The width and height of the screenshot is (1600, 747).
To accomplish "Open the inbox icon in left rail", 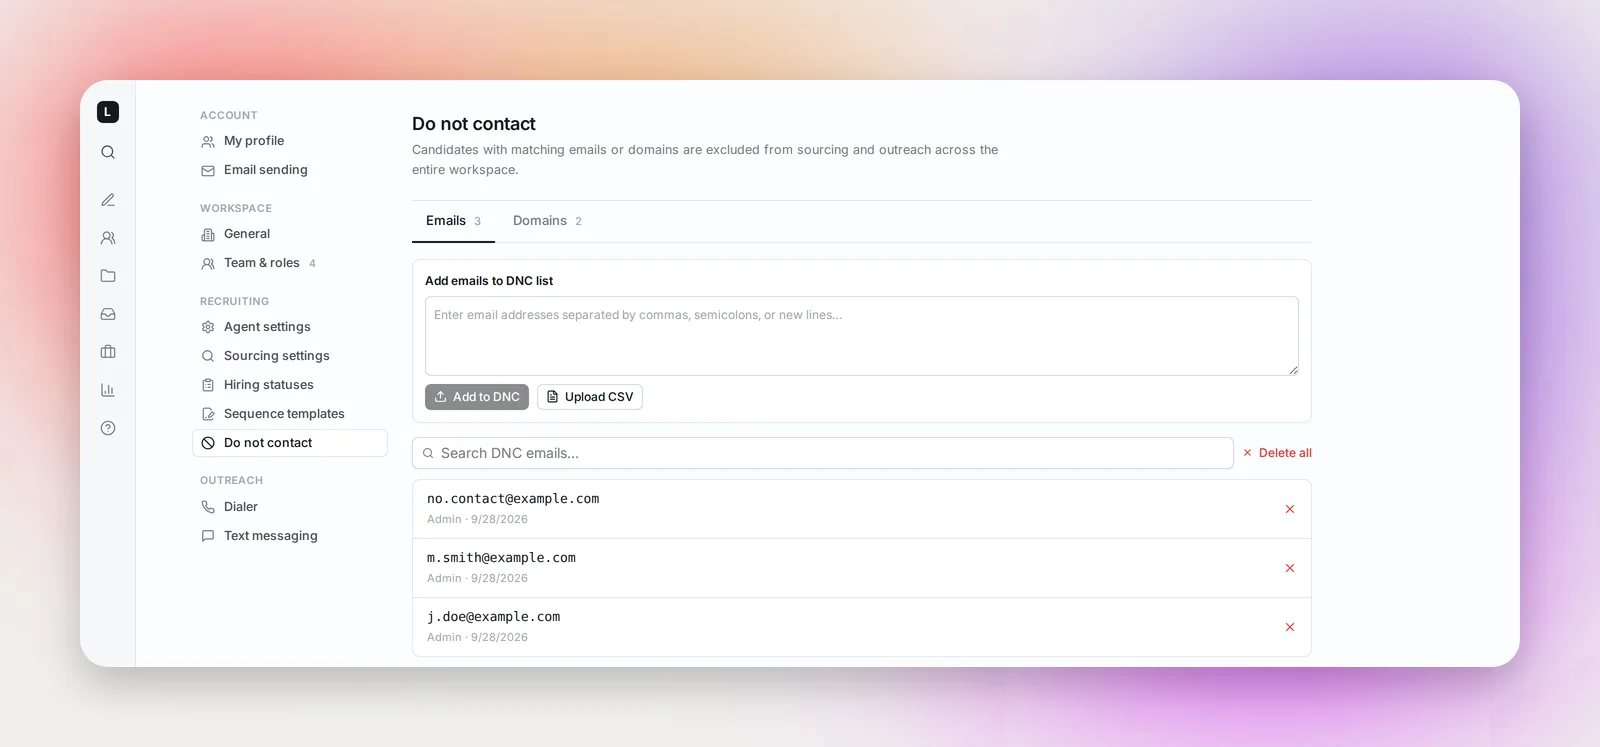I will point(108,314).
